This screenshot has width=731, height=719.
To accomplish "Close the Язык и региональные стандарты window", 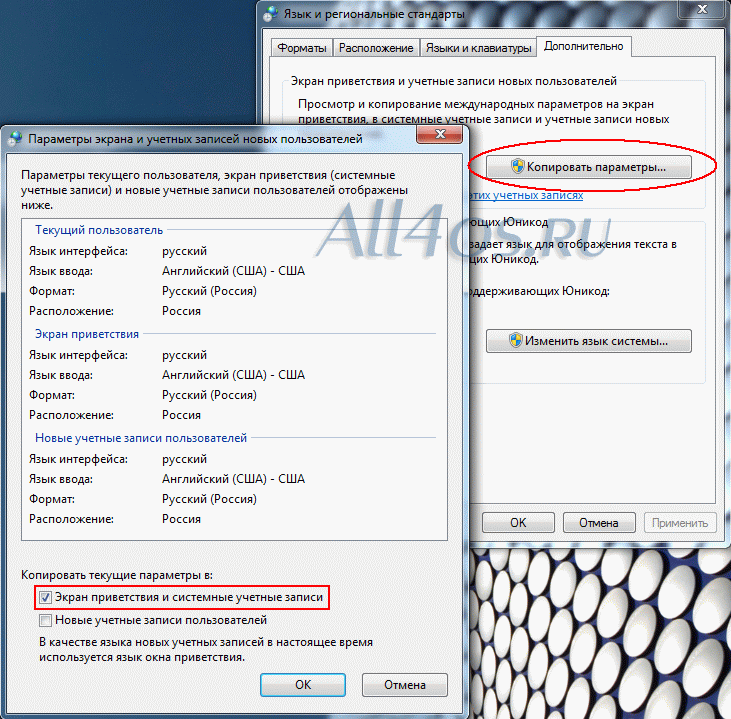I will point(702,9).
